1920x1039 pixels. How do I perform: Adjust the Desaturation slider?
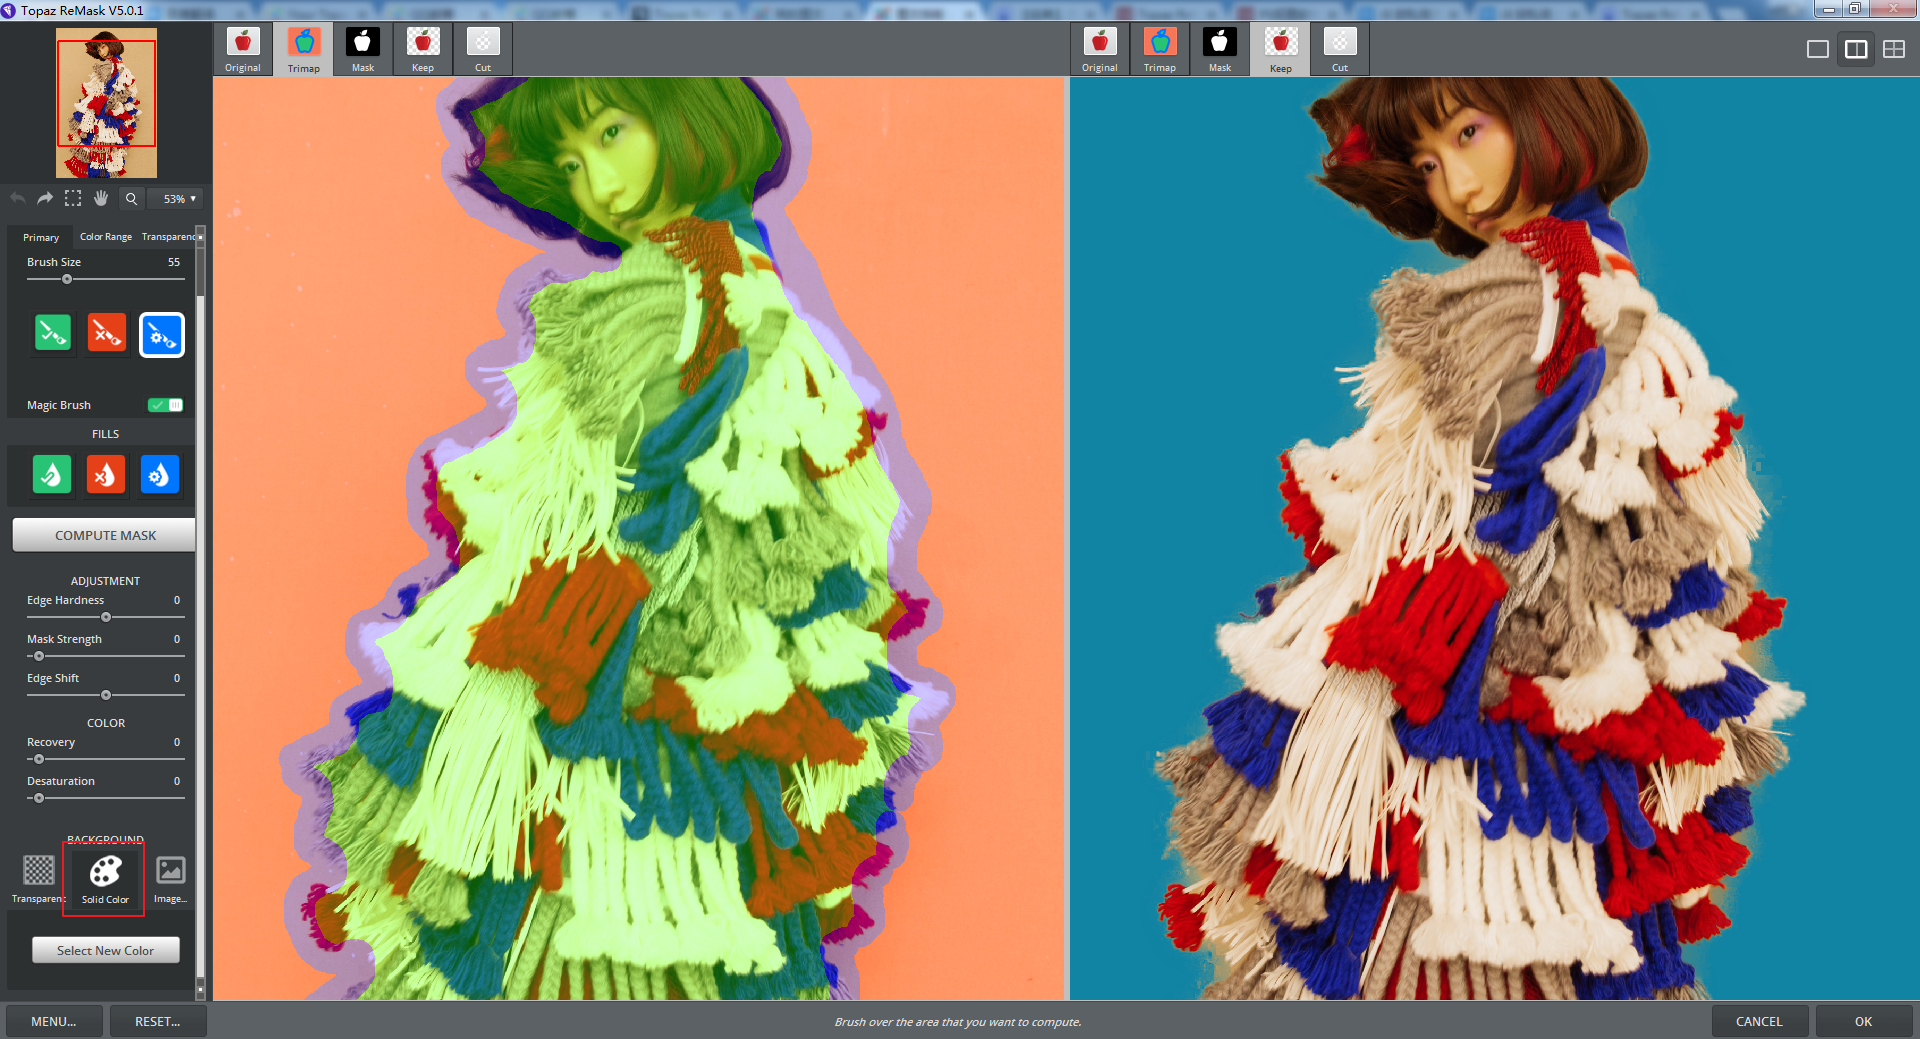click(105, 798)
